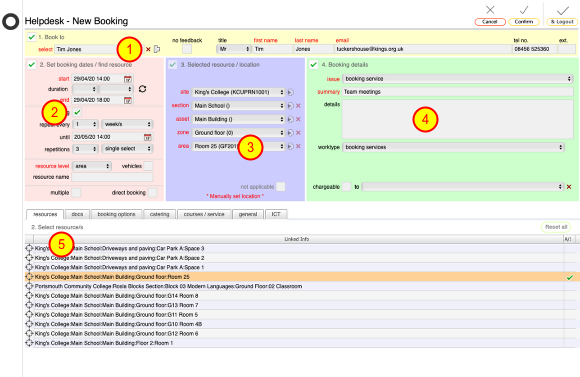The width and height of the screenshot is (580, 377).
Task: Enable the vehicles checkbox
Action: coord(148,166)
